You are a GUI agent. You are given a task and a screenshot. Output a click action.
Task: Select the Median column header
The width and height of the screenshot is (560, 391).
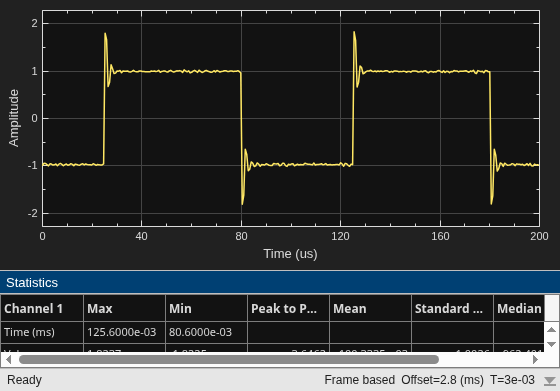[x=519, y=308]
